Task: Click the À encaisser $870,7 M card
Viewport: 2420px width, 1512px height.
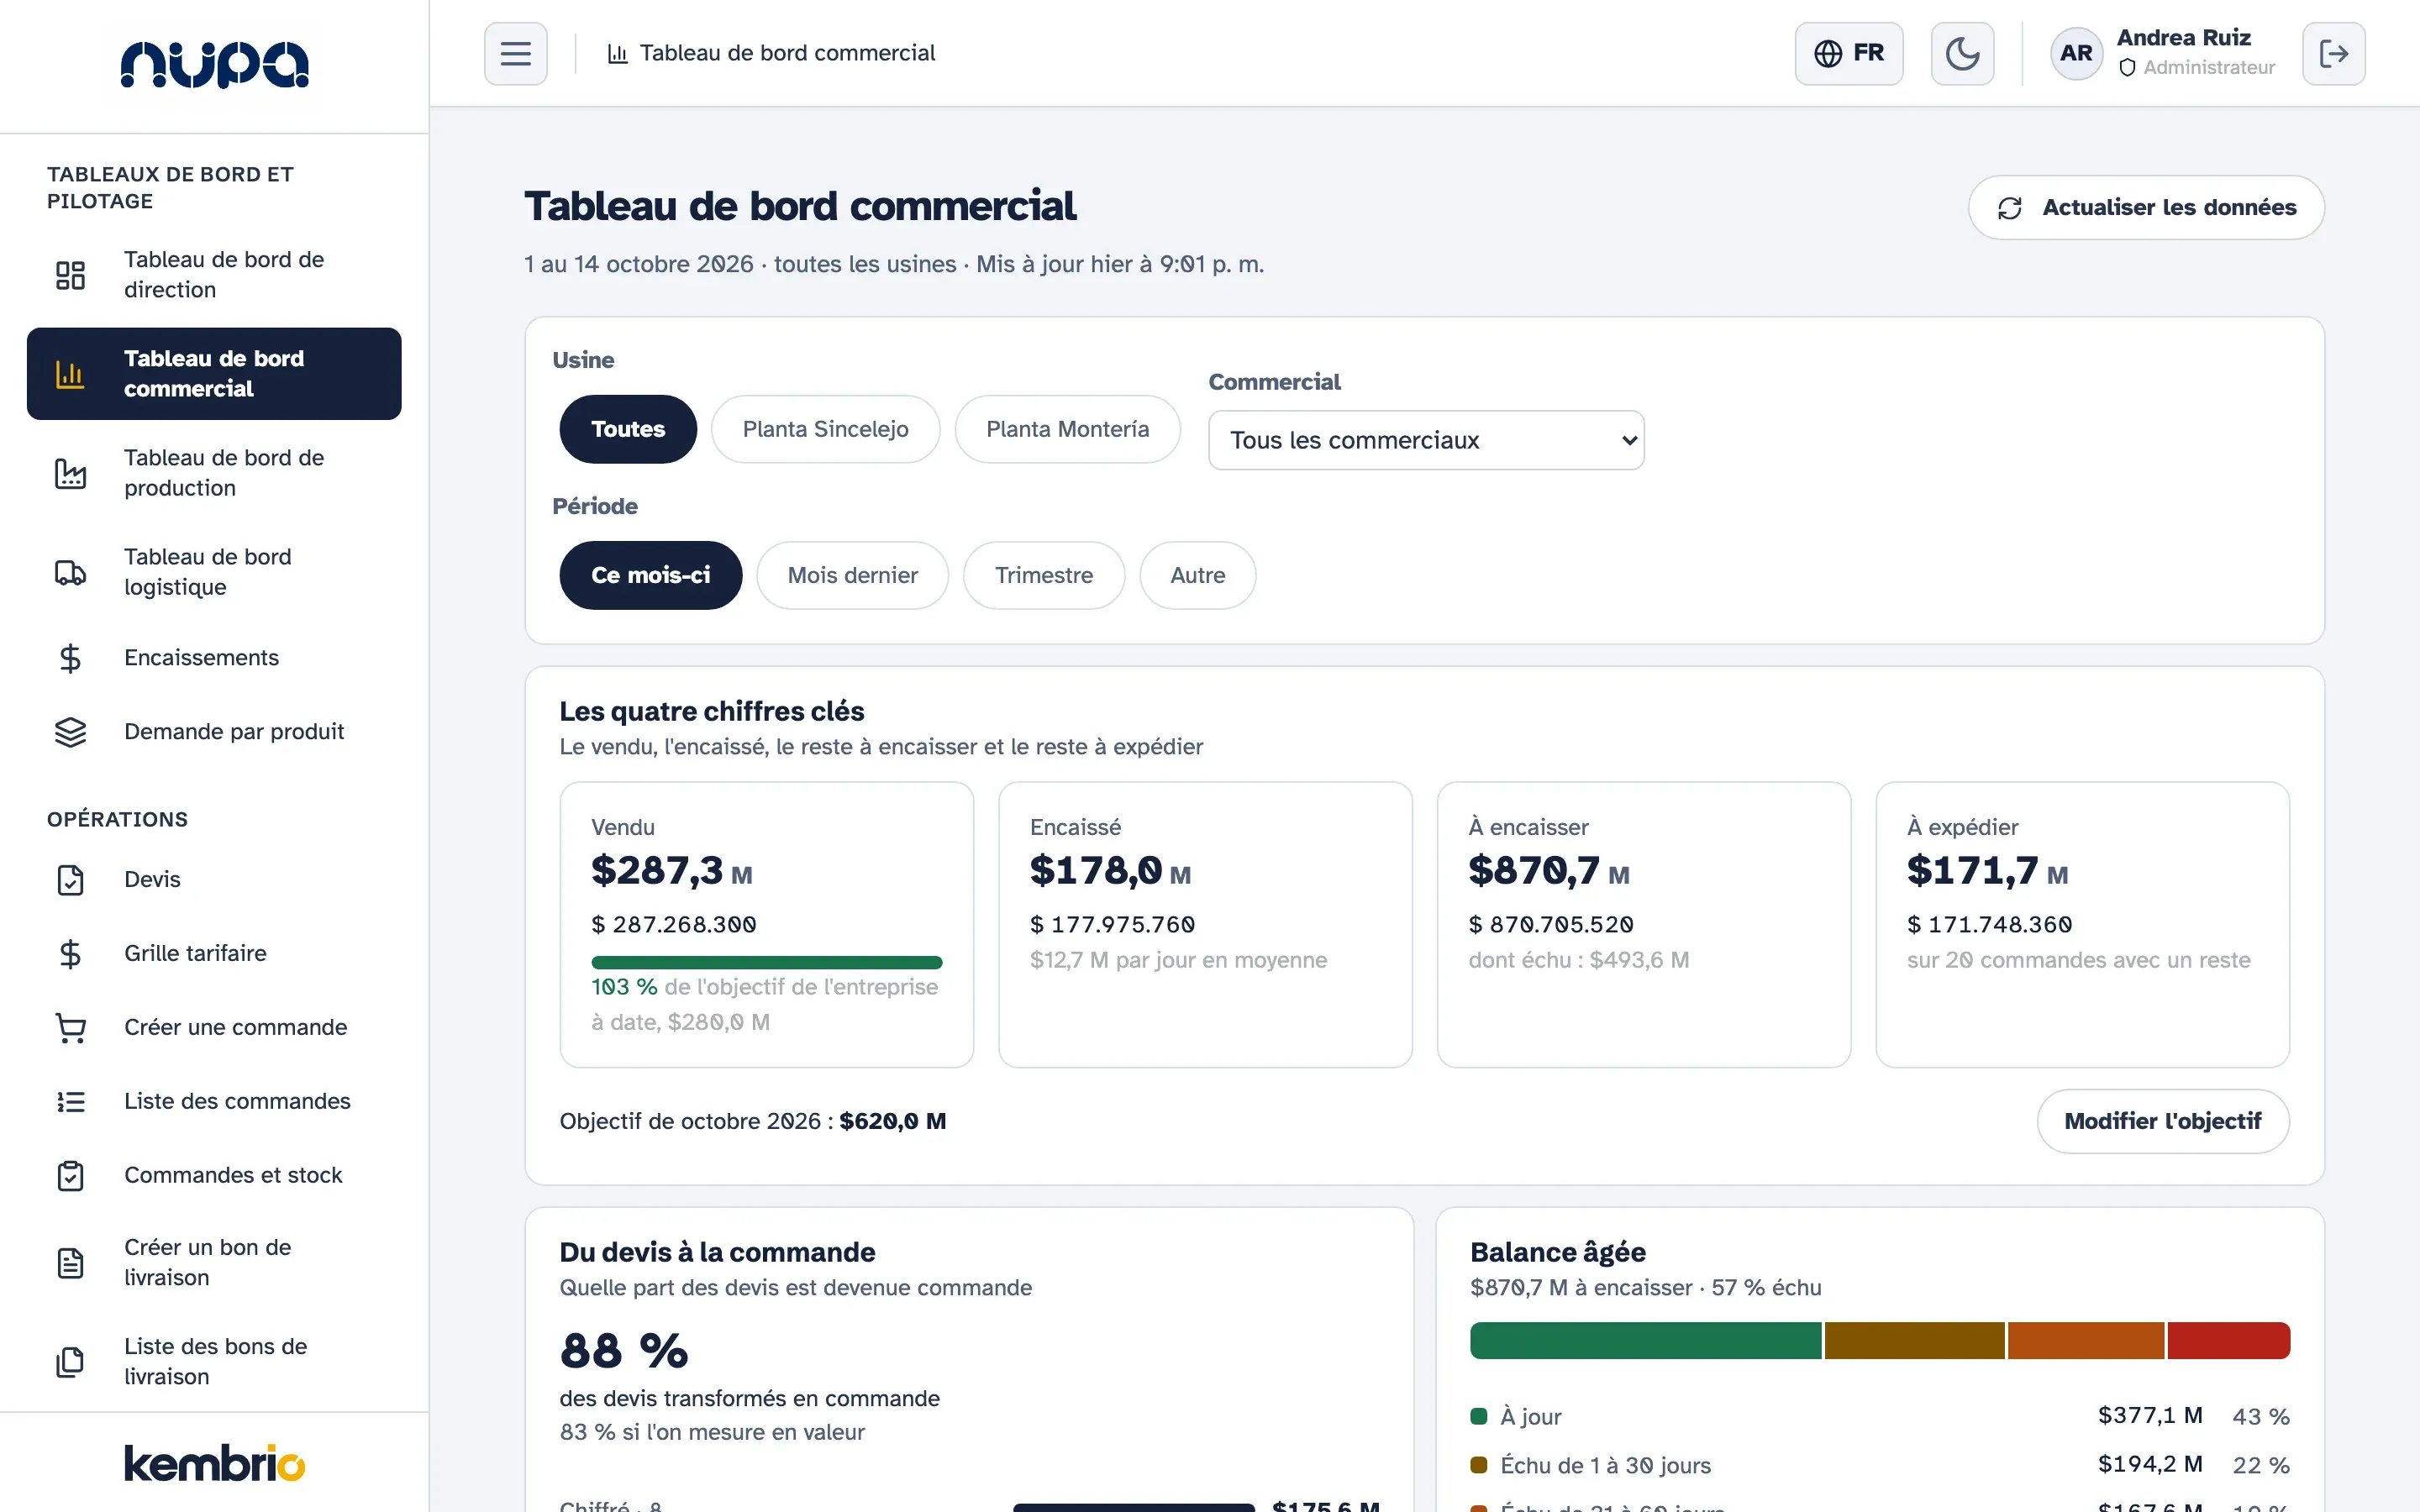Action: [1643, 925]
